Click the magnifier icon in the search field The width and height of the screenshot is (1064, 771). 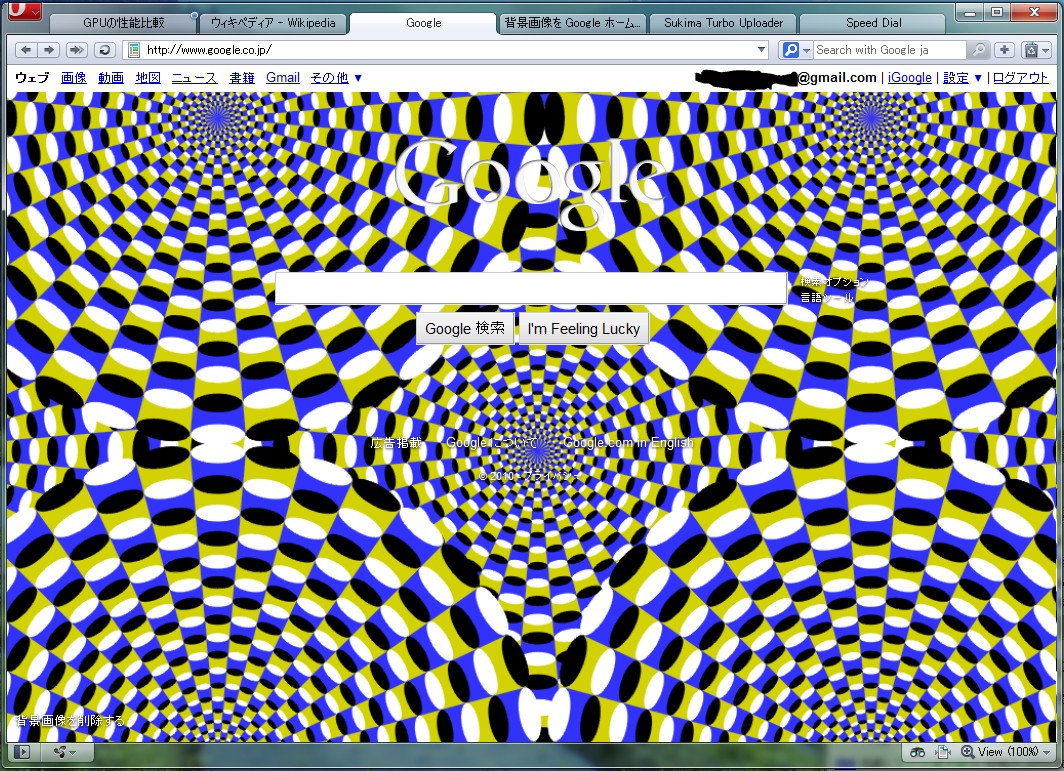(x=978, y=50)
